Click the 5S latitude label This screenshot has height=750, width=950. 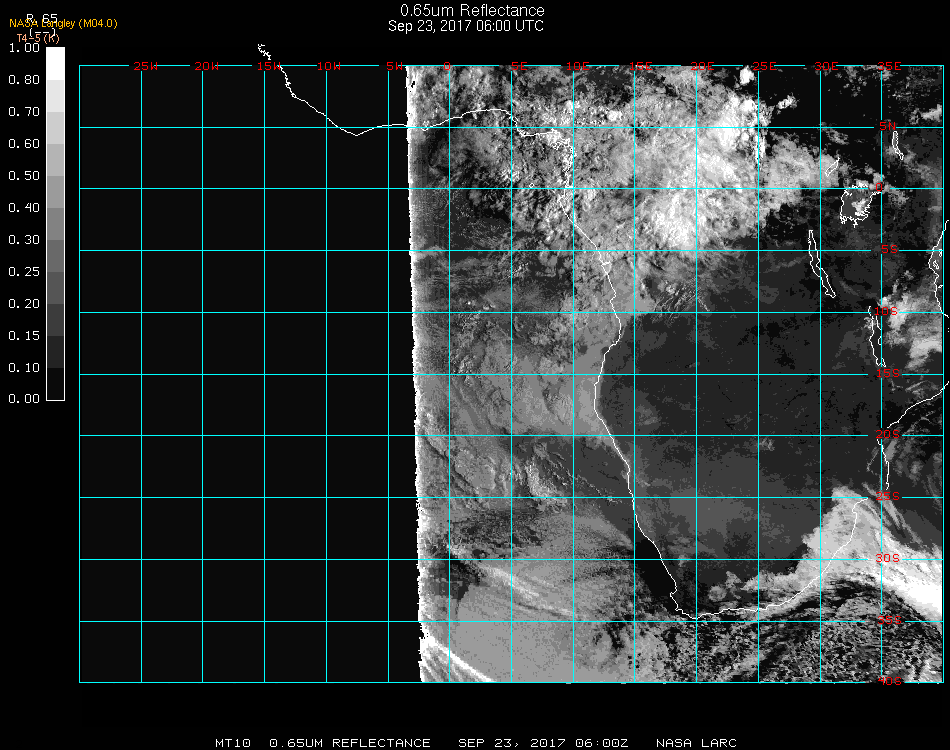click(x=889, y=250)
